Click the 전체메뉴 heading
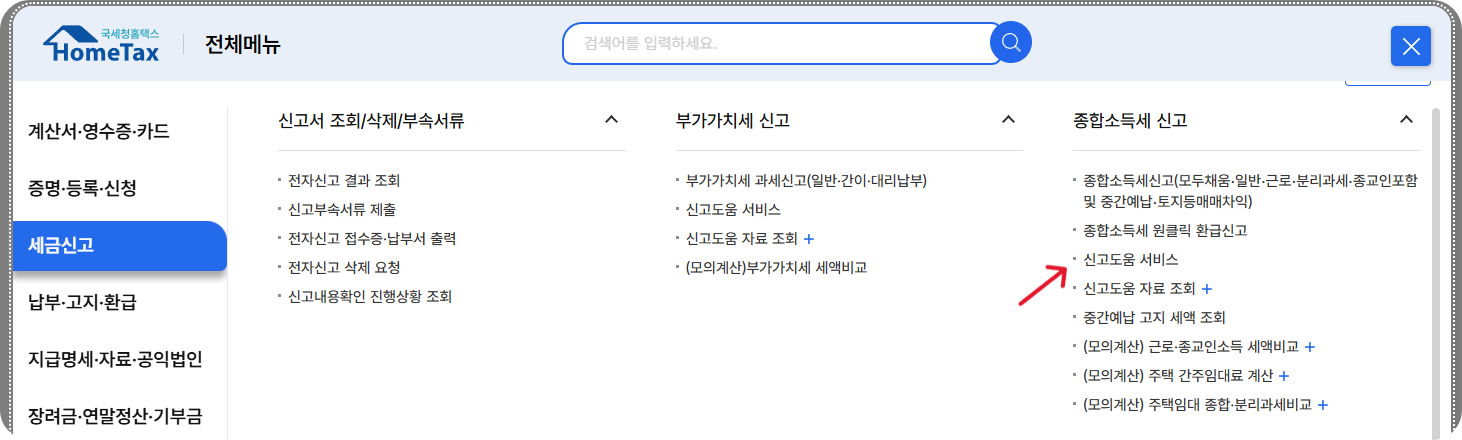 click(x=243, y=45)
